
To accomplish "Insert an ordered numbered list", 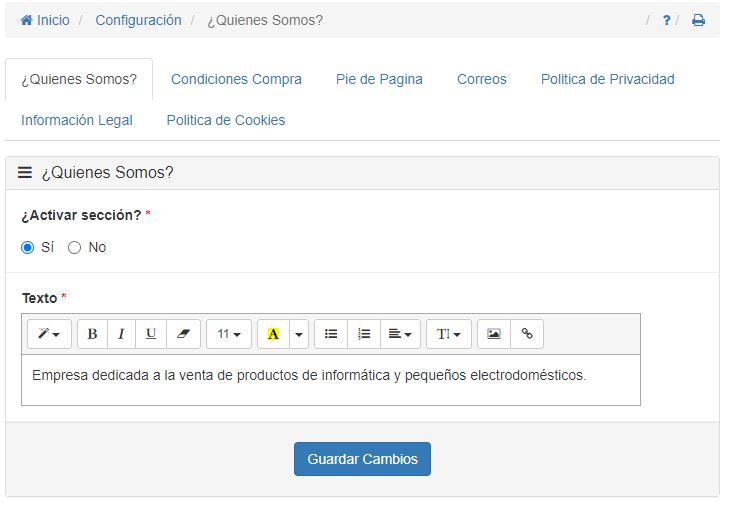I will 364,334.
